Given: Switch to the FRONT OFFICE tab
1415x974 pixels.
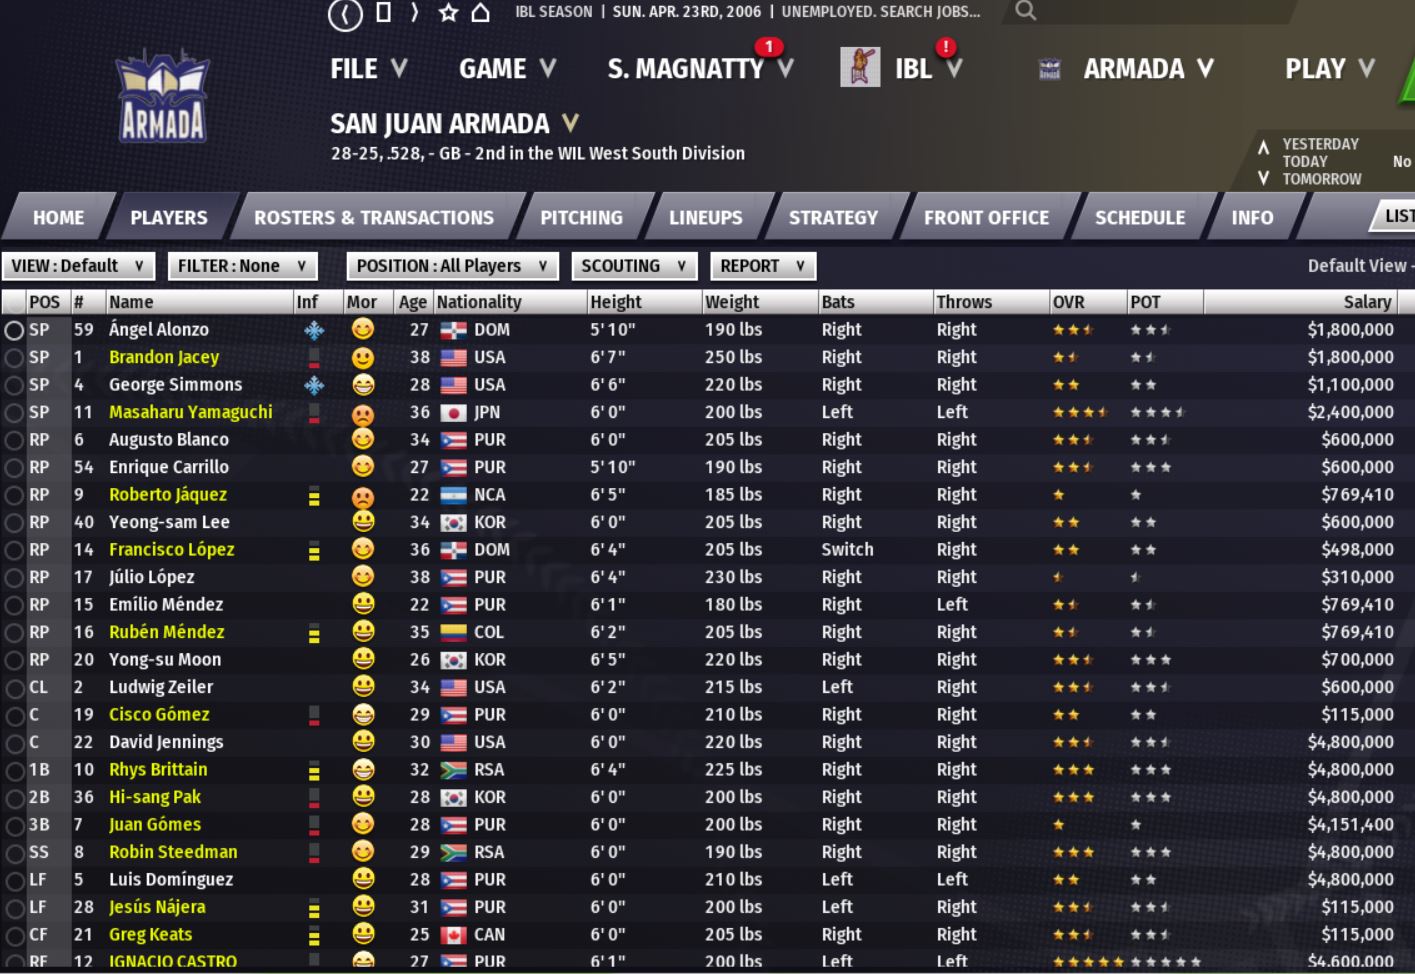Looking at the screenshot, I should pyautogui.click(x=986, y=218).
